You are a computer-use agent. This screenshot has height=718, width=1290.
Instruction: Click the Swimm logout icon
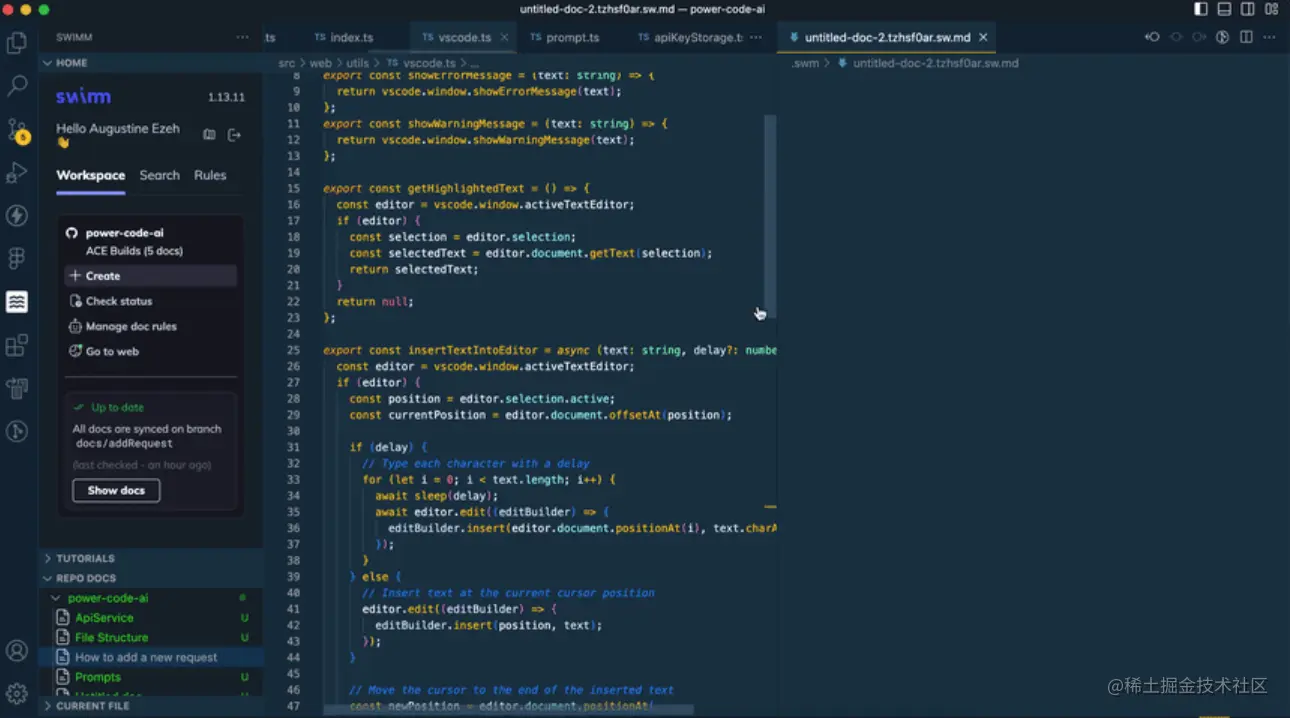(x=235, y=134)
